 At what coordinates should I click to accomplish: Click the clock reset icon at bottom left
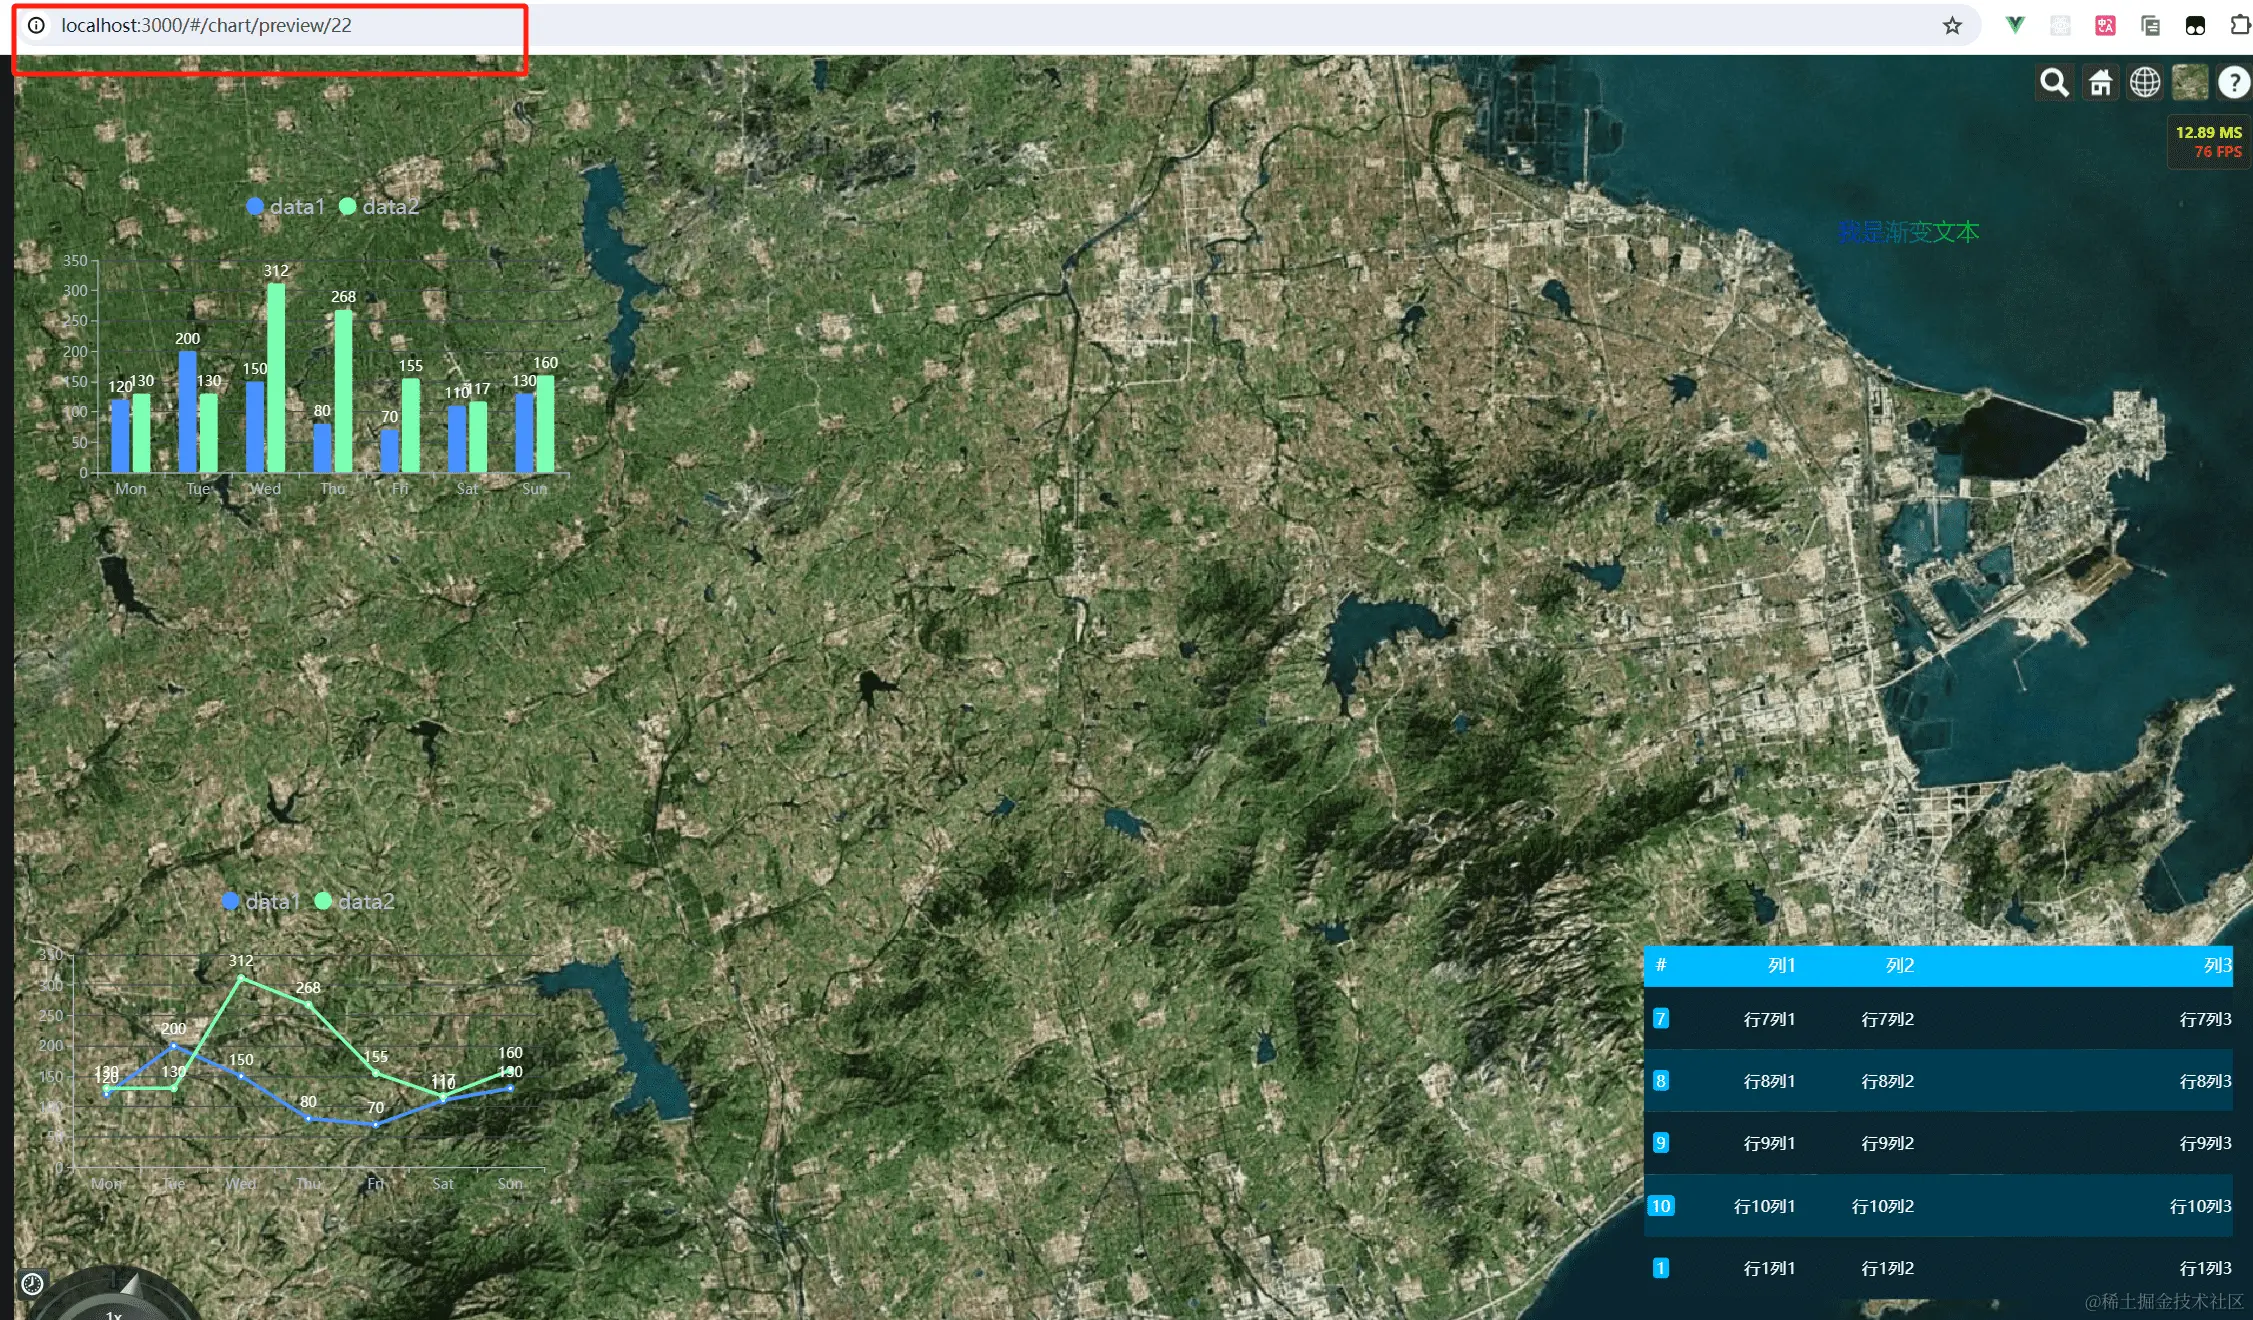pyautogui.click(x=32, y=1284)
